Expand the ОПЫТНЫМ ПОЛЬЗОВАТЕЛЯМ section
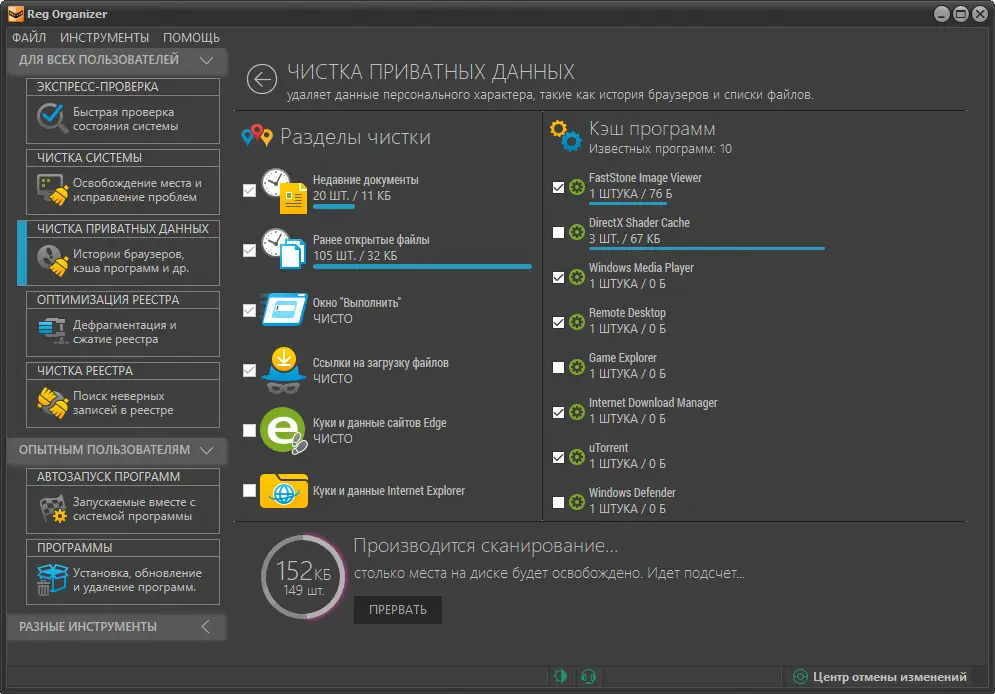This screenshot has width=995, height=694. pos(208,451)
